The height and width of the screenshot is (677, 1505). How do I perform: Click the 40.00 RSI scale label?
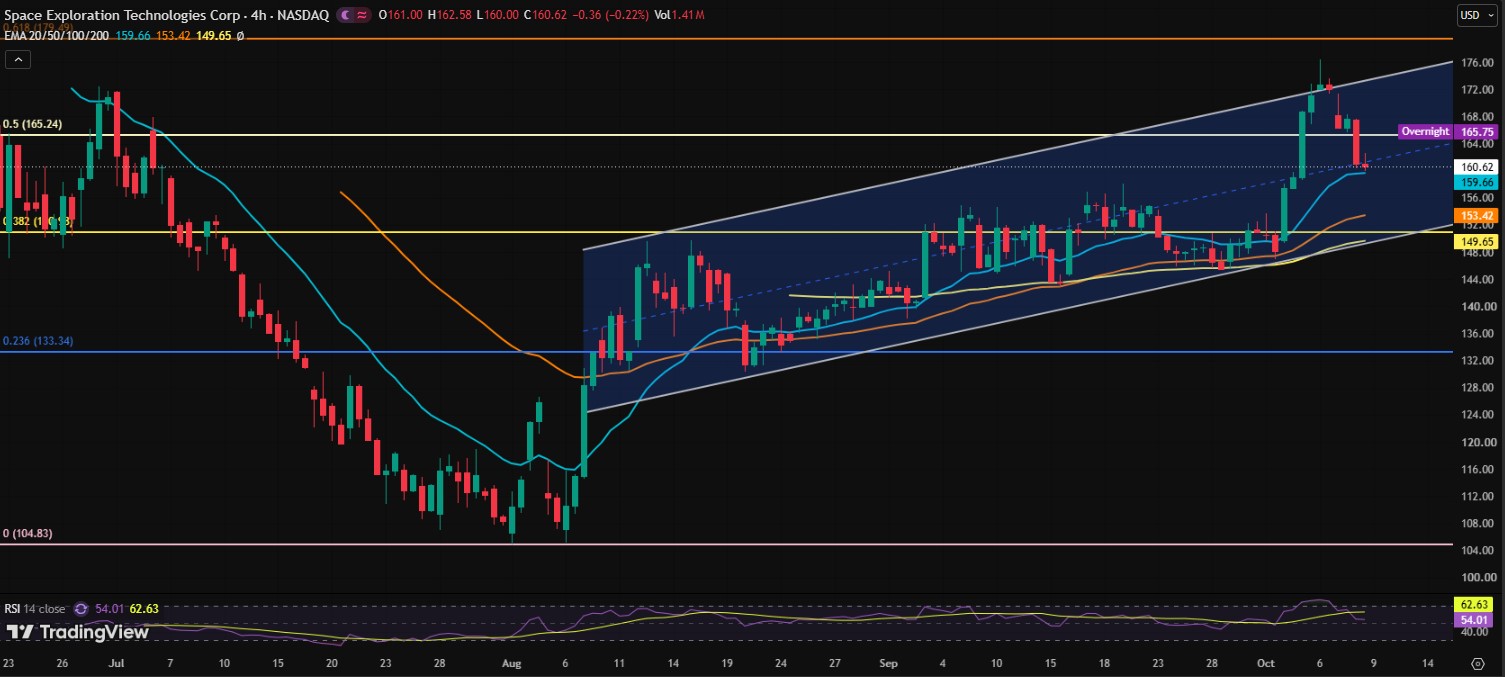point(1473,632)
